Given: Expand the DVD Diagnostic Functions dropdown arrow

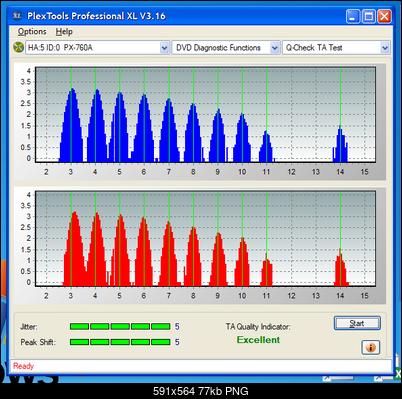Looking at the screenshot, I should [274, 48].
